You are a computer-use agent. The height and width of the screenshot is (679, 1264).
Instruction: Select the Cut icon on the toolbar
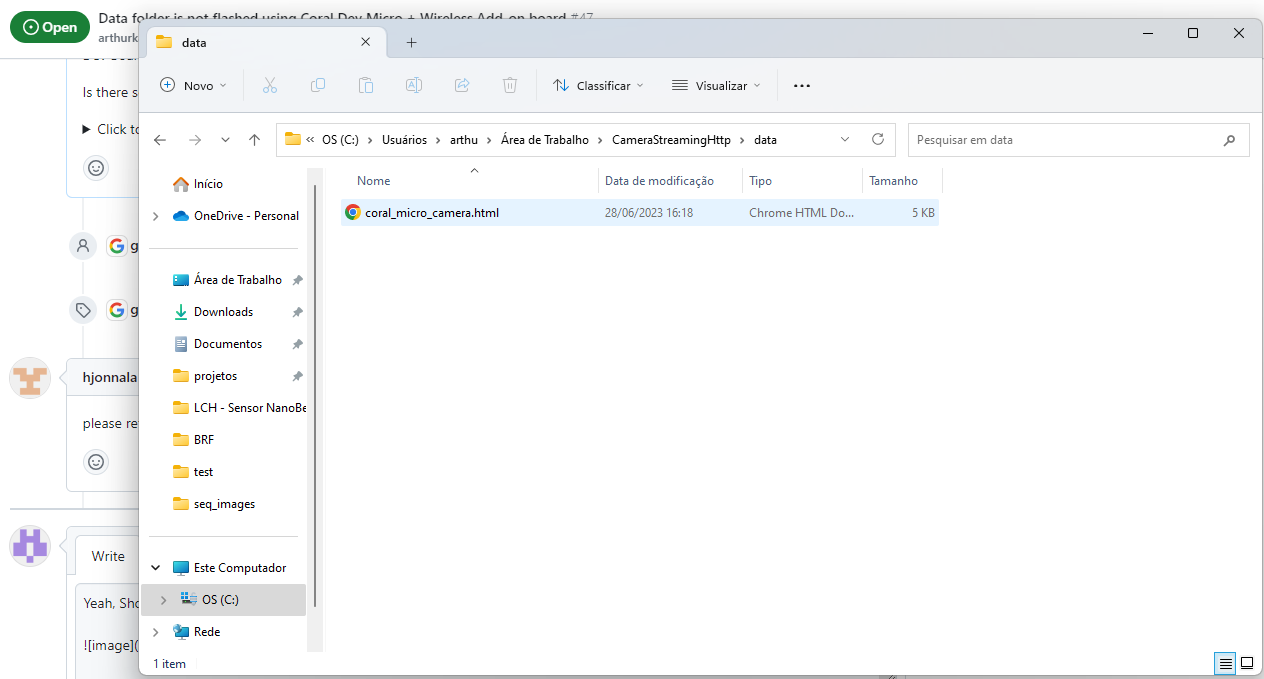(x=270, y=85)
